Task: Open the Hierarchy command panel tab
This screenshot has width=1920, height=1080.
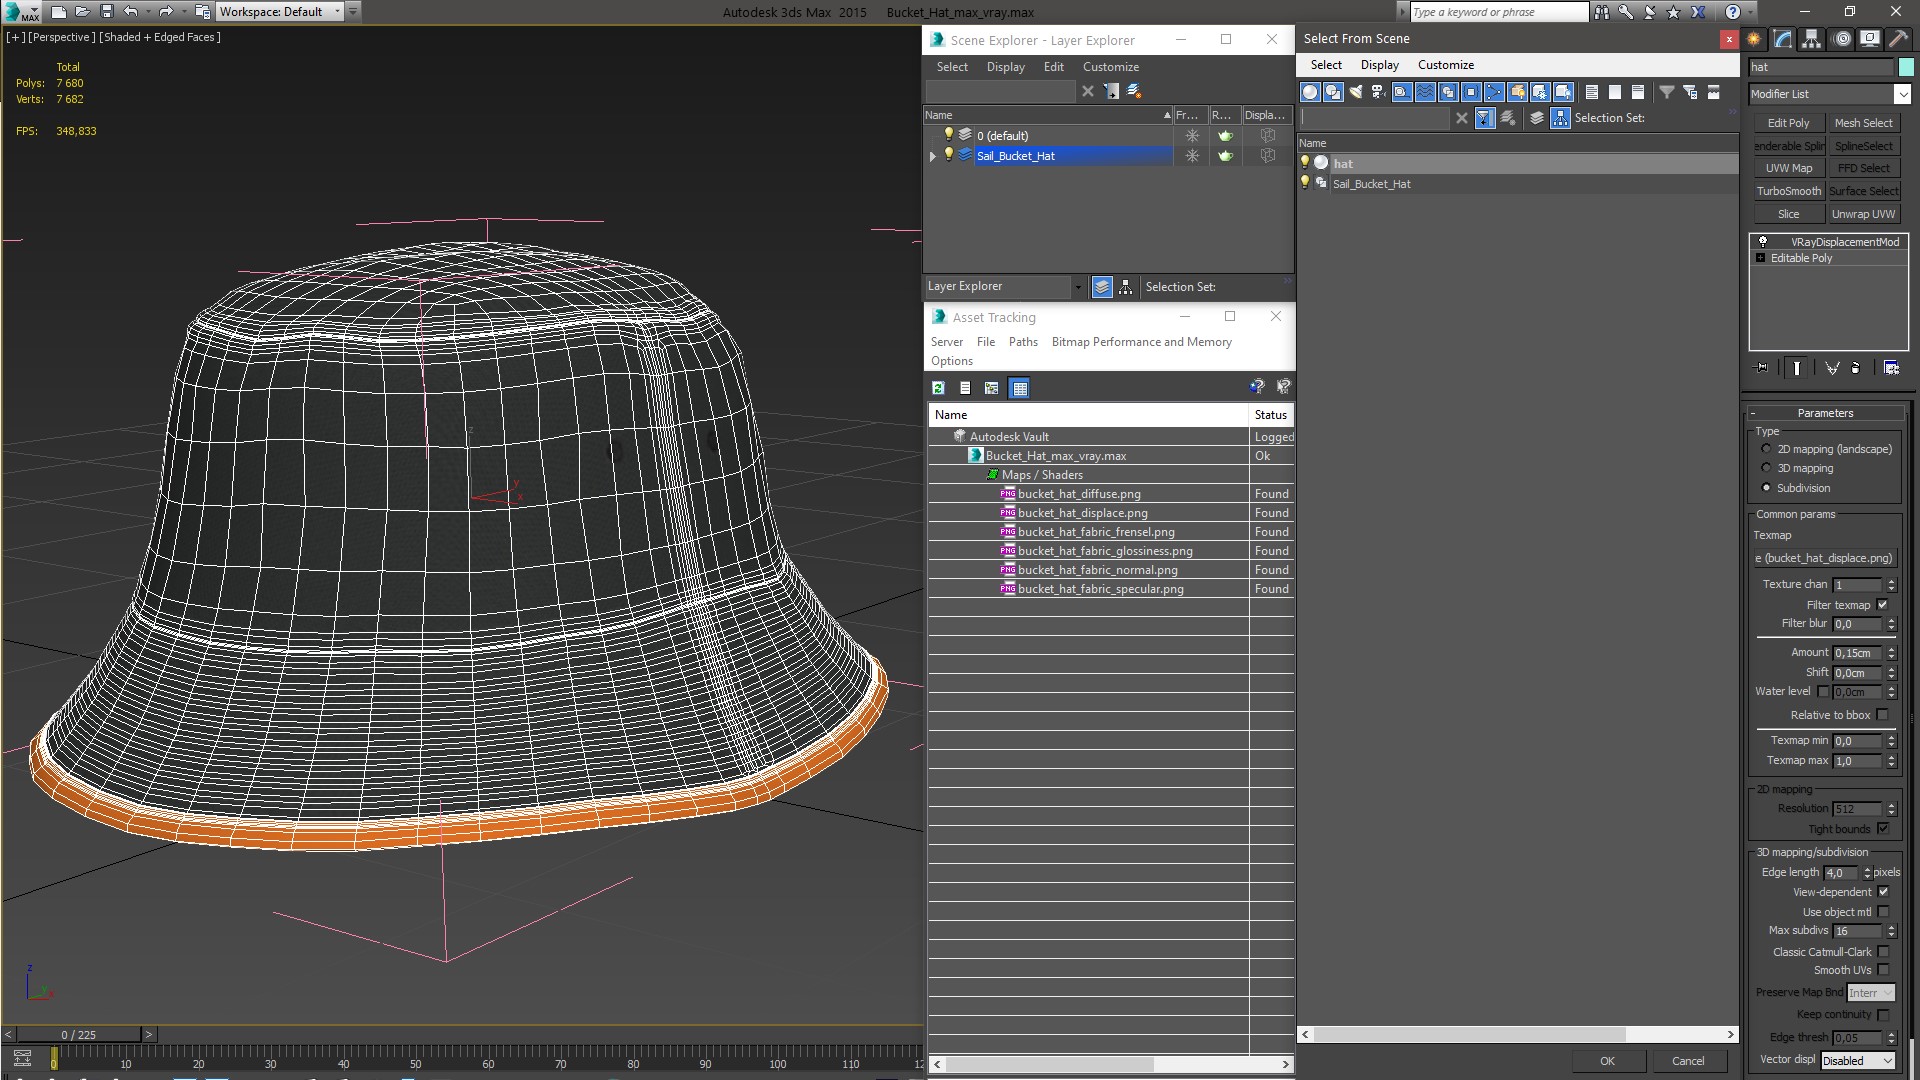Action: coord(1811,39)
